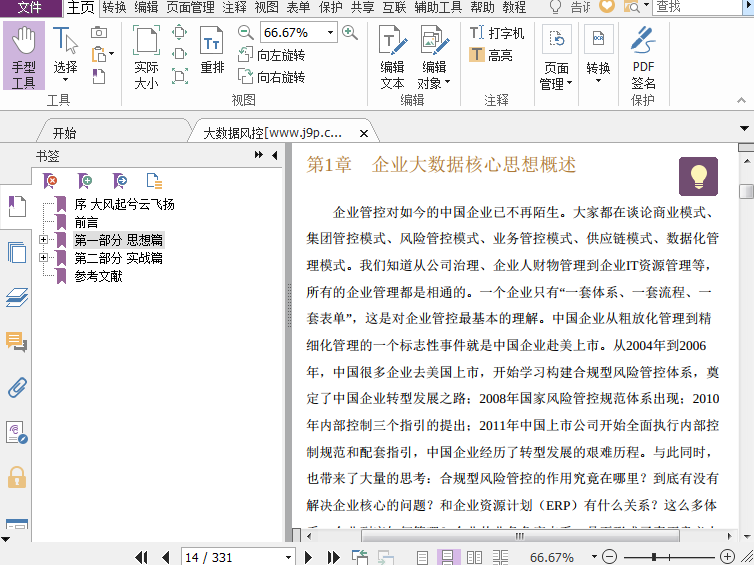Expand the 第二部分 实战篇 bookmark node
The width and height of the screenshot is (754, 565).
(43, 257)
